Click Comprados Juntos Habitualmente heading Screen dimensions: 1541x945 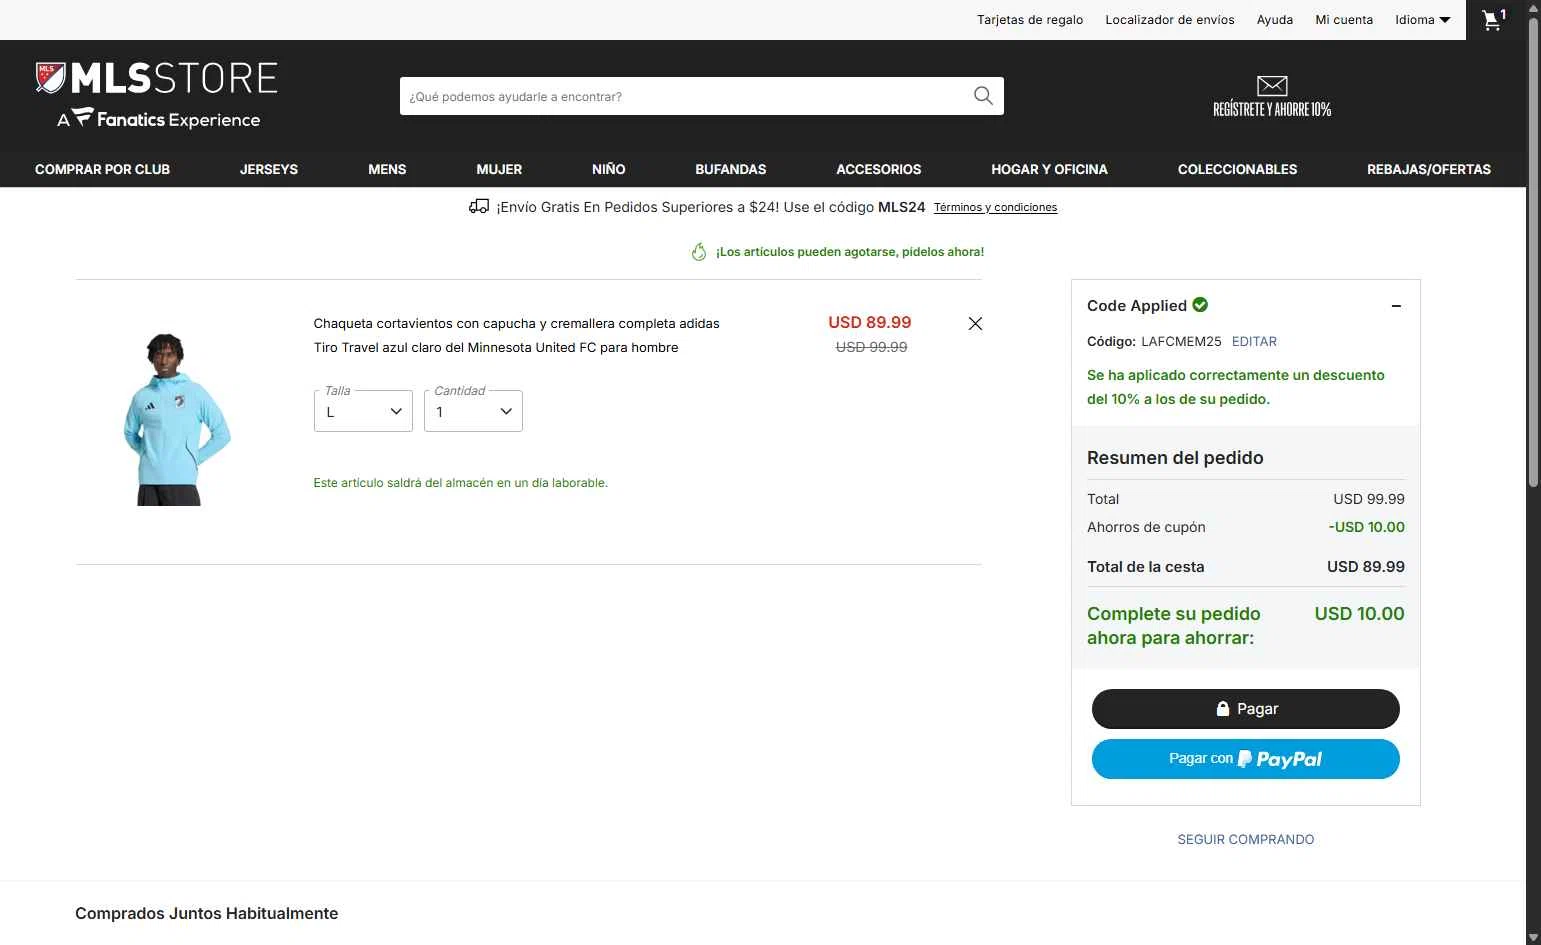(207, 913)
